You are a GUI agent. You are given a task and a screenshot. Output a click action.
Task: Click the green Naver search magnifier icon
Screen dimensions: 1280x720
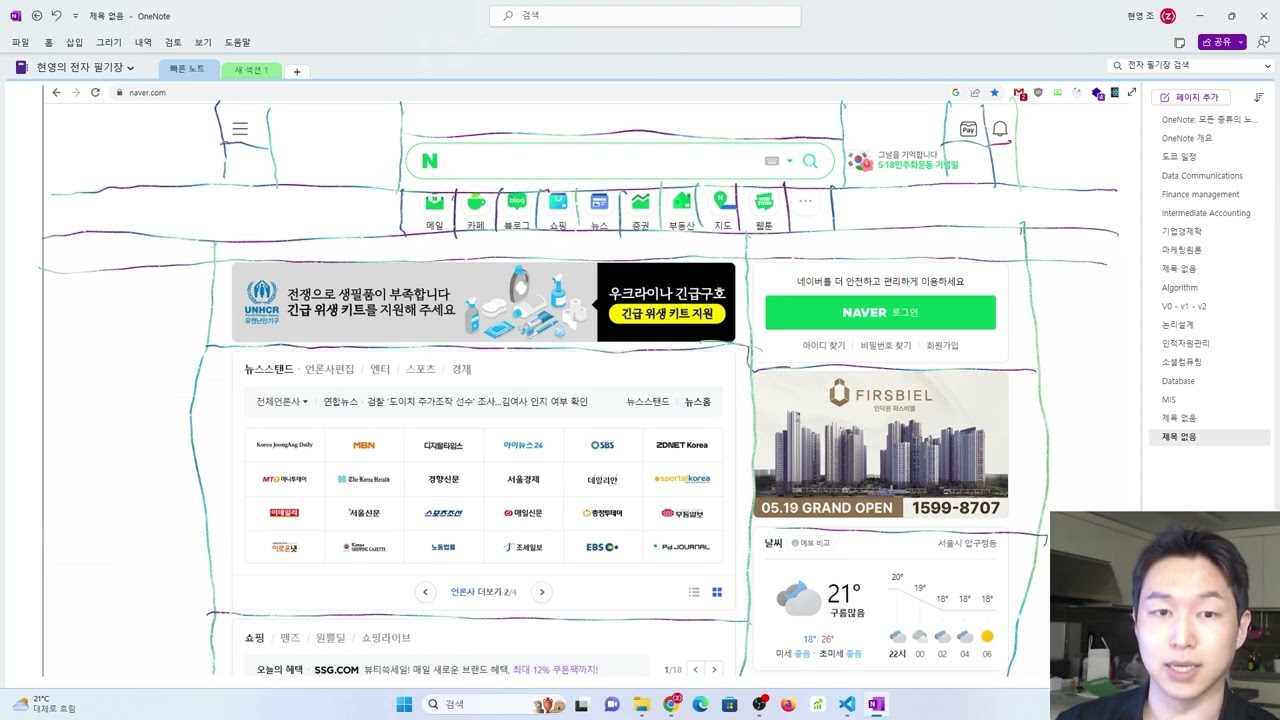pyautogui.click(x=810, y=161)
